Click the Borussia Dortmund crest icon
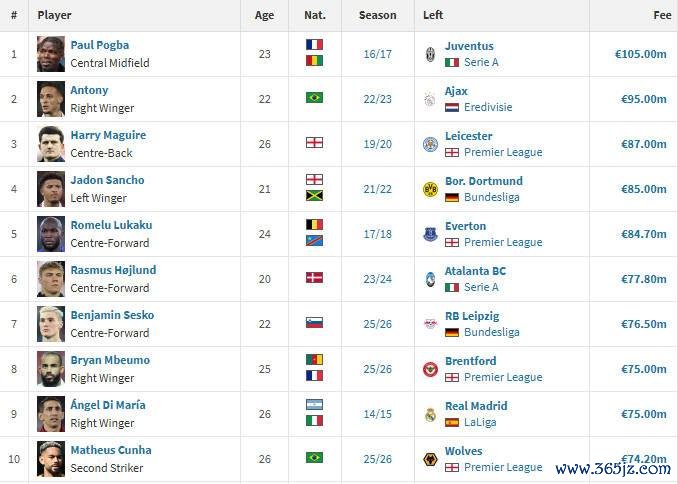 [x=430, y=189]
